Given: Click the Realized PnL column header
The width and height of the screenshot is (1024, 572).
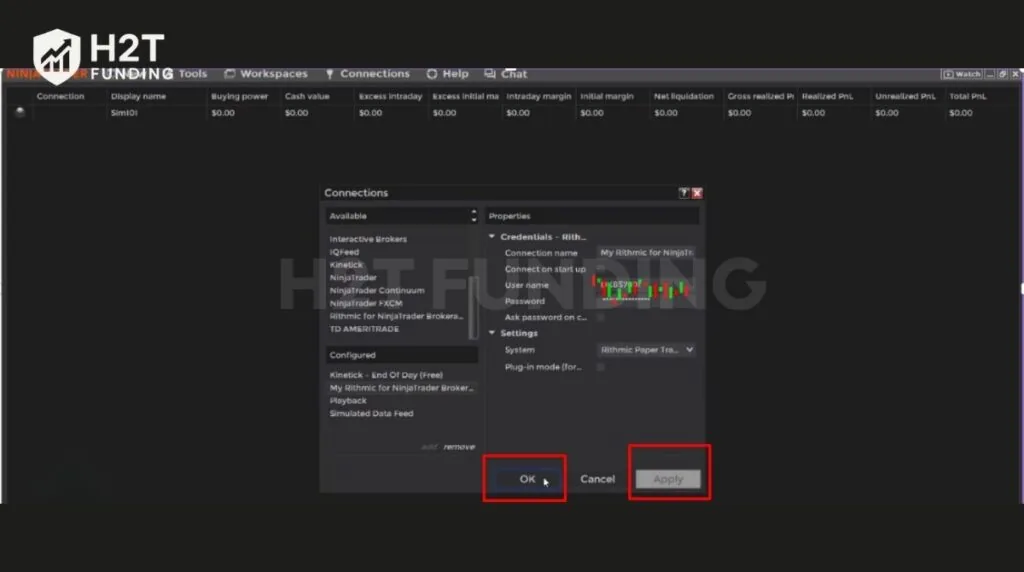Looking at the screenshot, I should tap(827, 96).
